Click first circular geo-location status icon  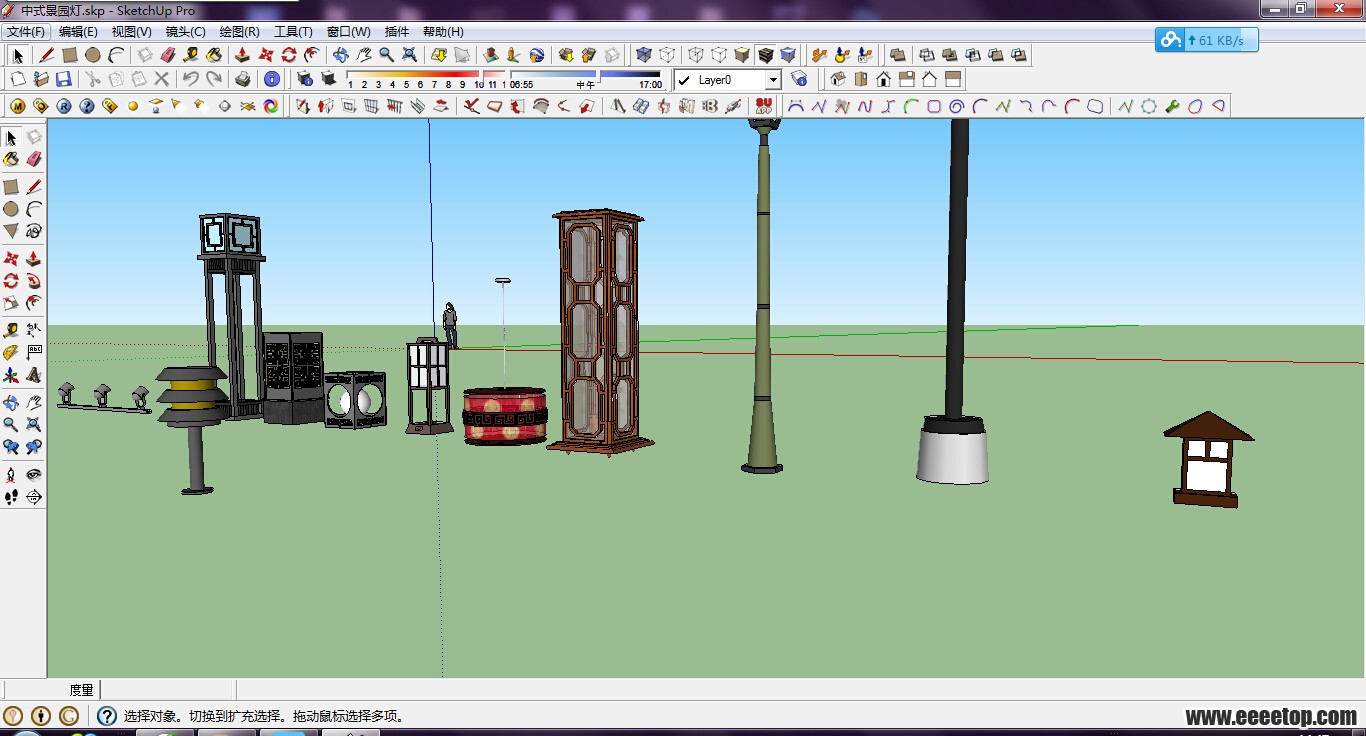13,716
